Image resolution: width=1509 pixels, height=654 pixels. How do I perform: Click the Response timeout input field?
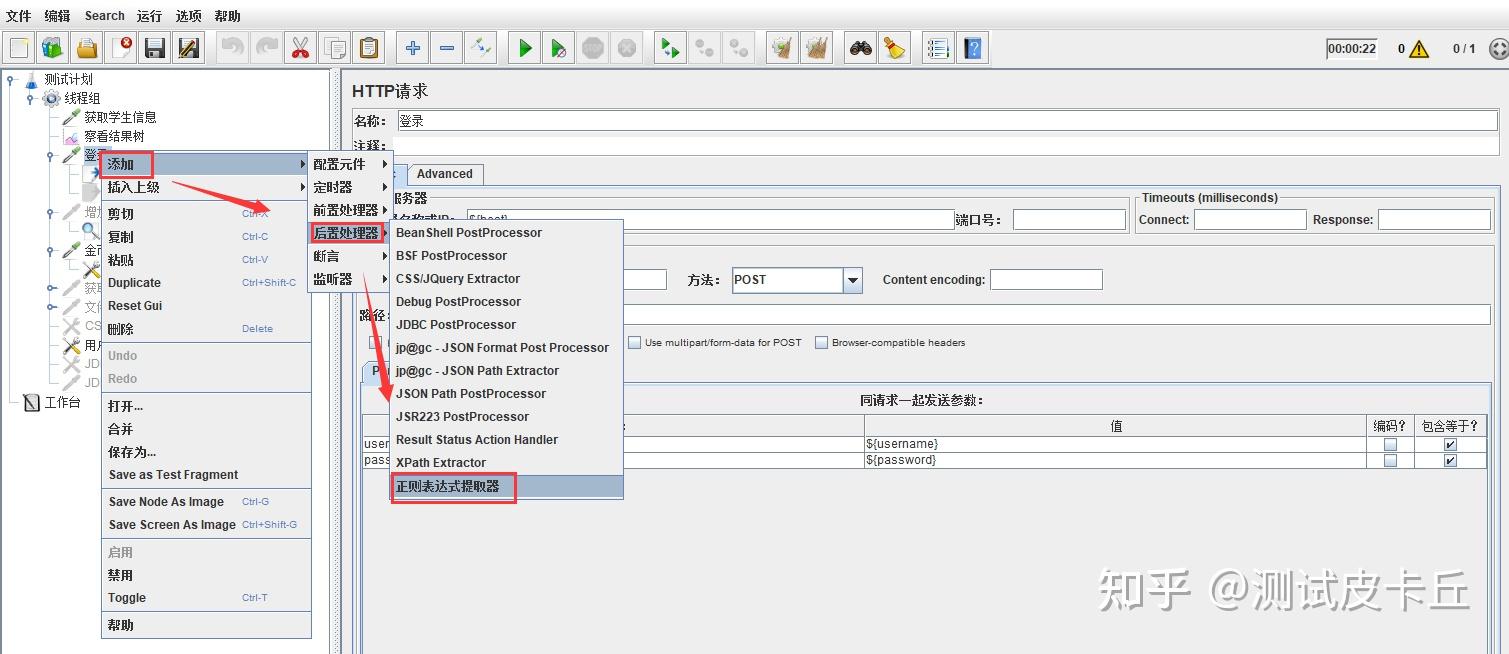tap(1434, 220)
